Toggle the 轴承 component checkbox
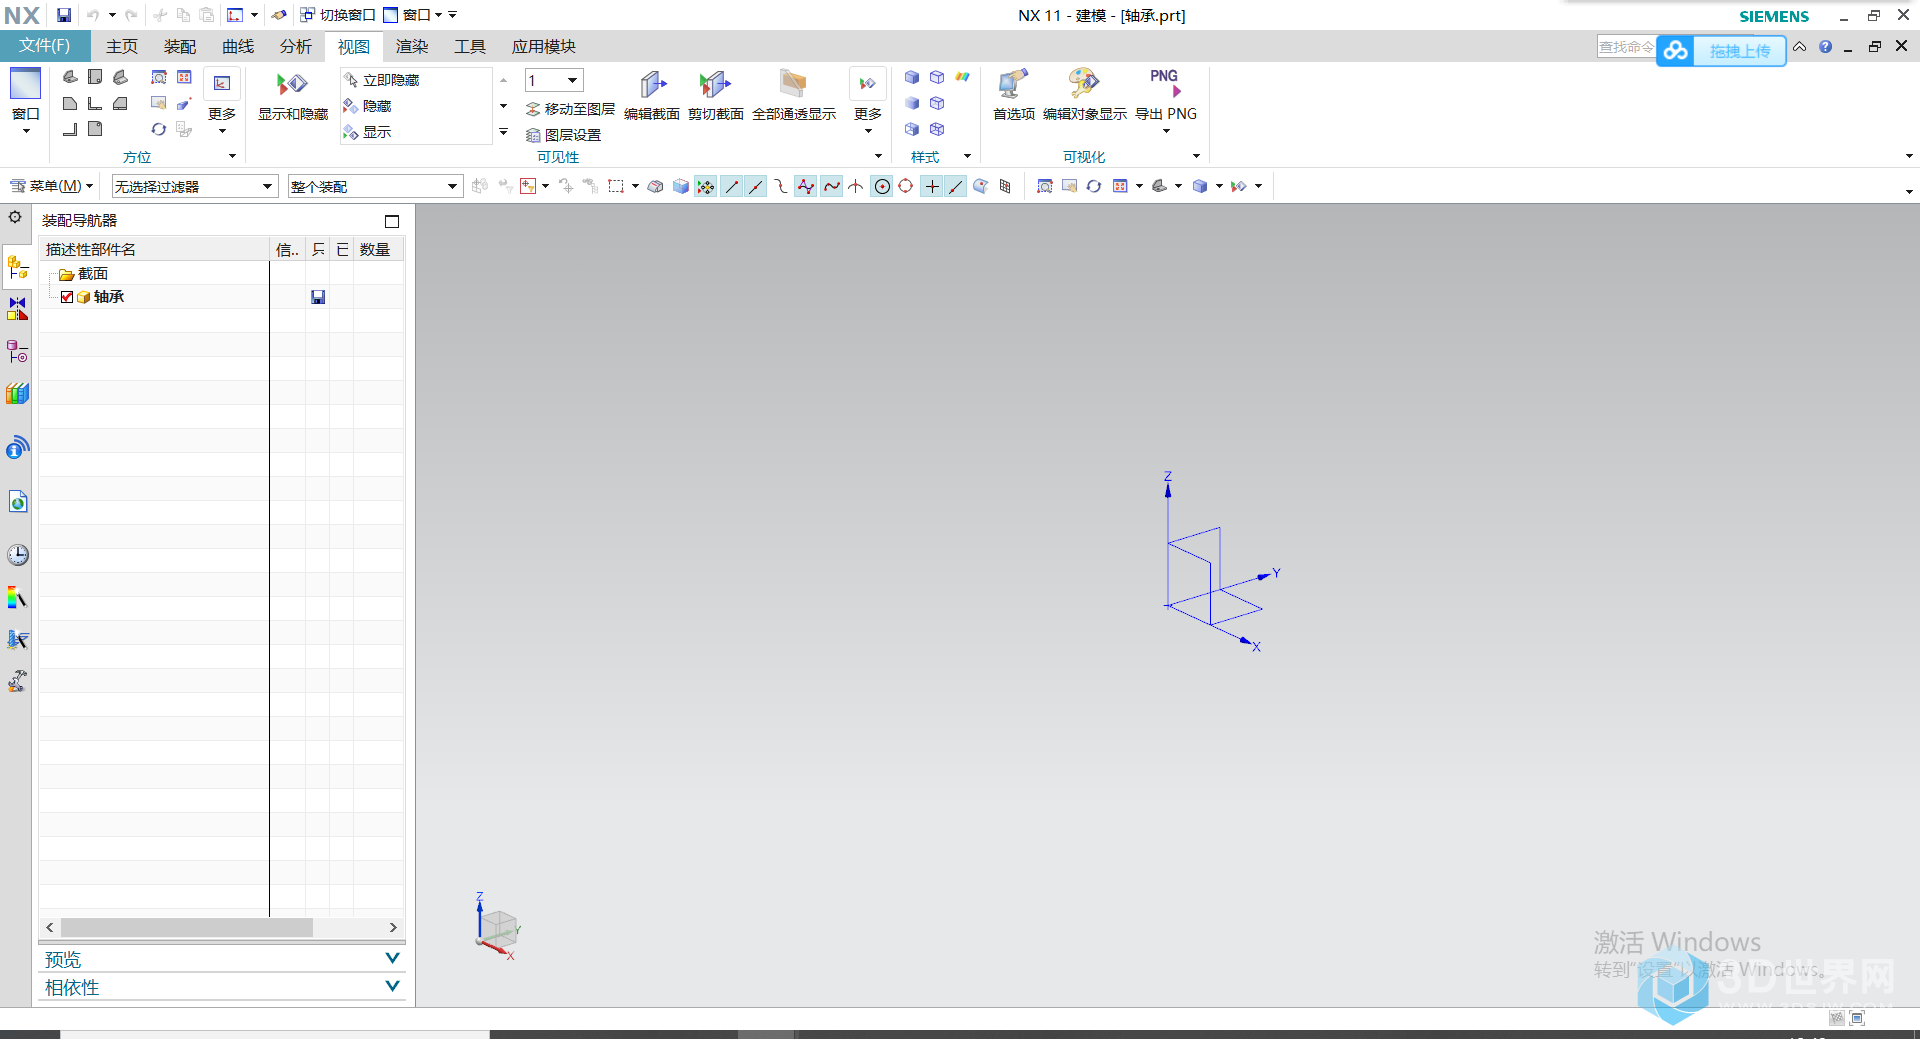The width and height of the screenshot is (1920, 1039). pyautogui.click(x=67, y=297)
